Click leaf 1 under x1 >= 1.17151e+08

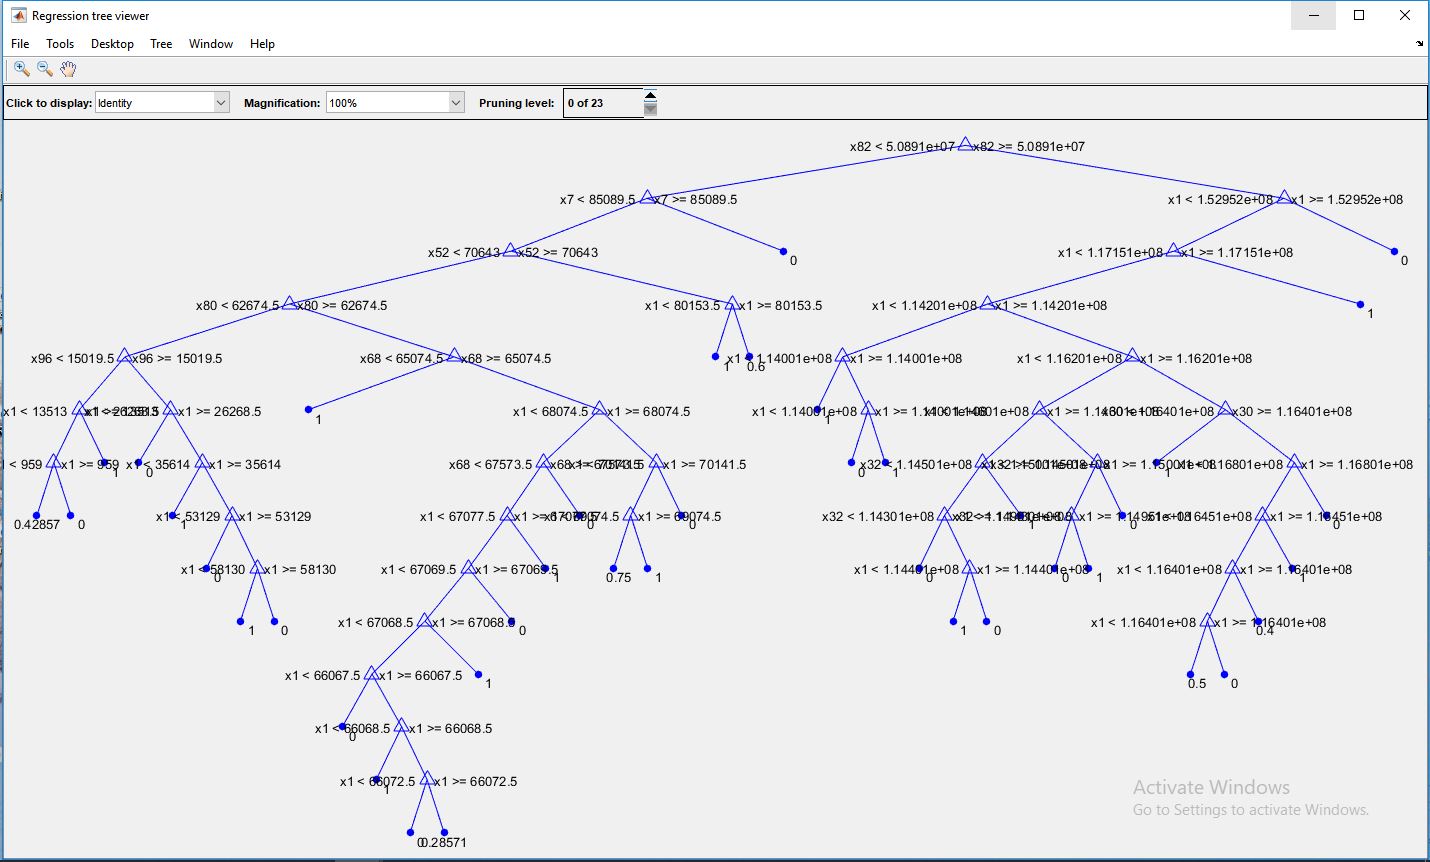coord(1360,304)
